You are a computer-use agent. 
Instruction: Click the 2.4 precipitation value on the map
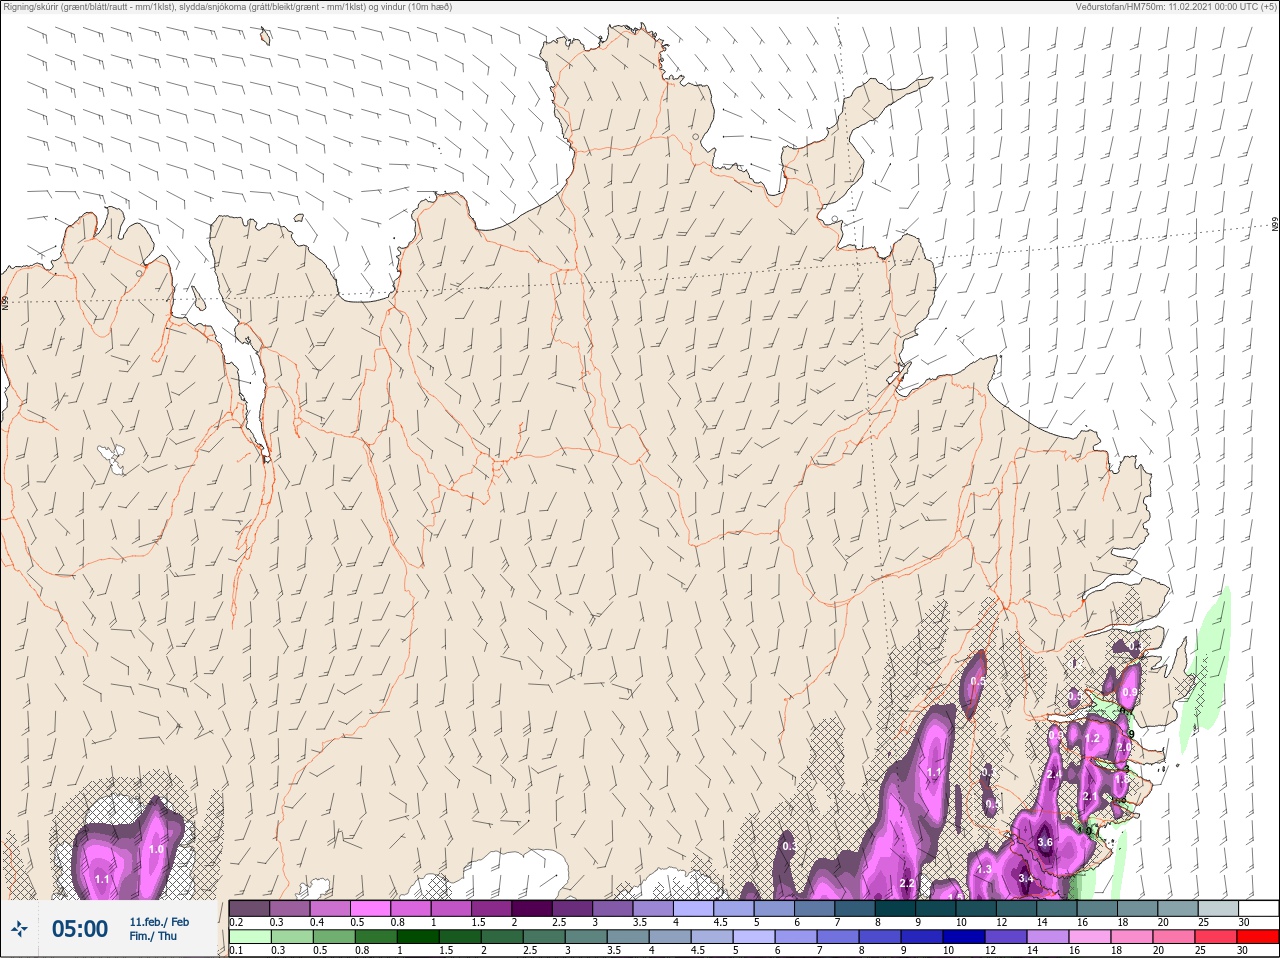pyautogui.click(x=1054, y=775)
